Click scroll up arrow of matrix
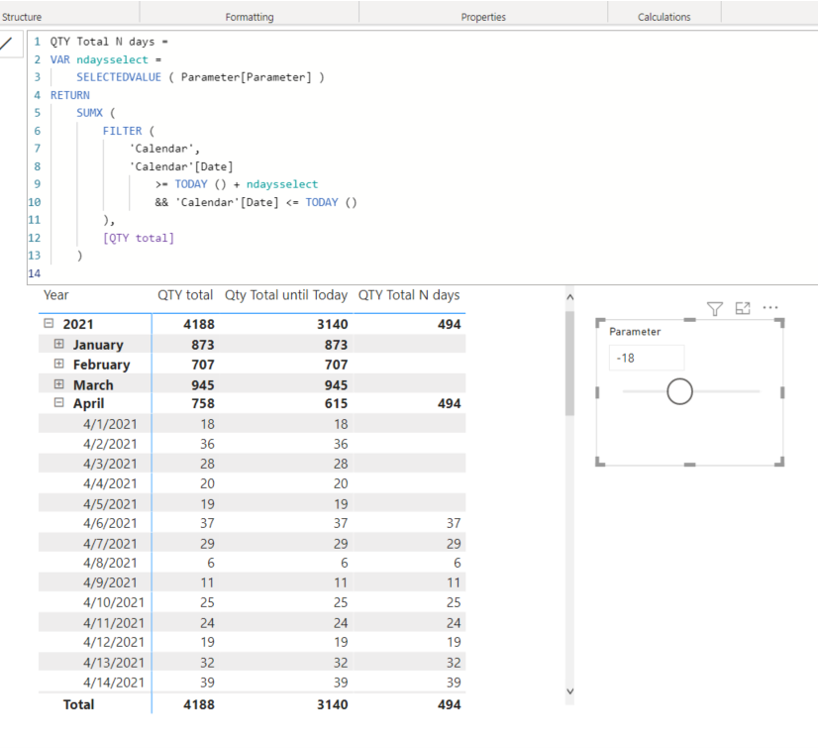 570,297
